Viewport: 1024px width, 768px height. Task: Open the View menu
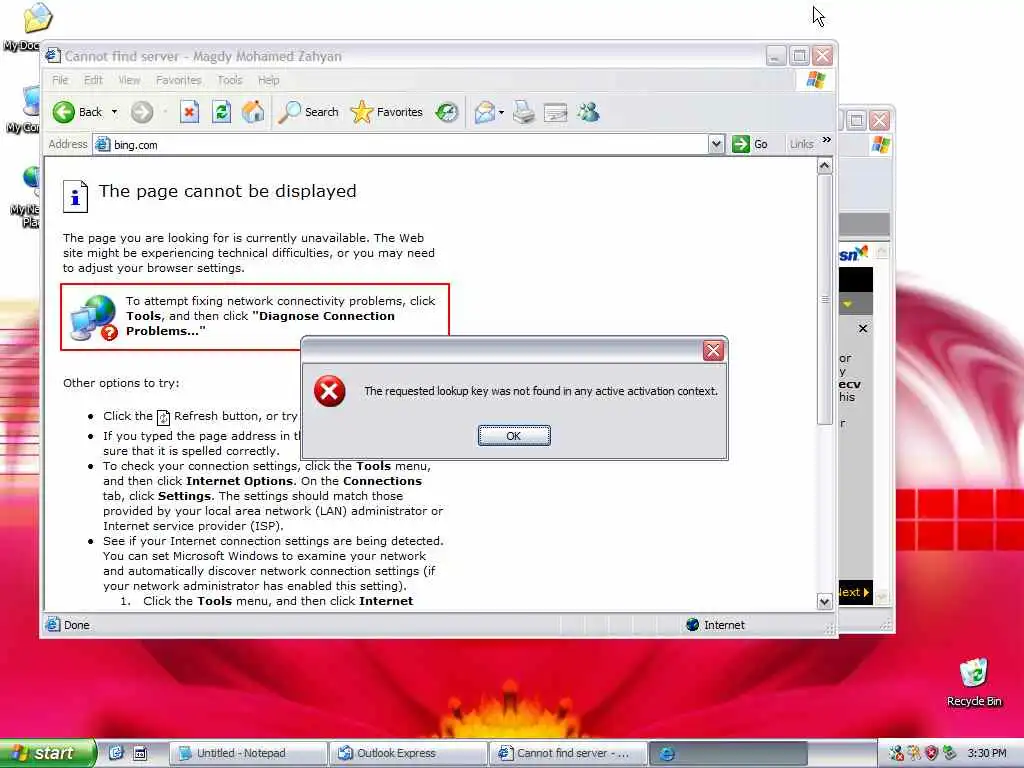(129, 80)
